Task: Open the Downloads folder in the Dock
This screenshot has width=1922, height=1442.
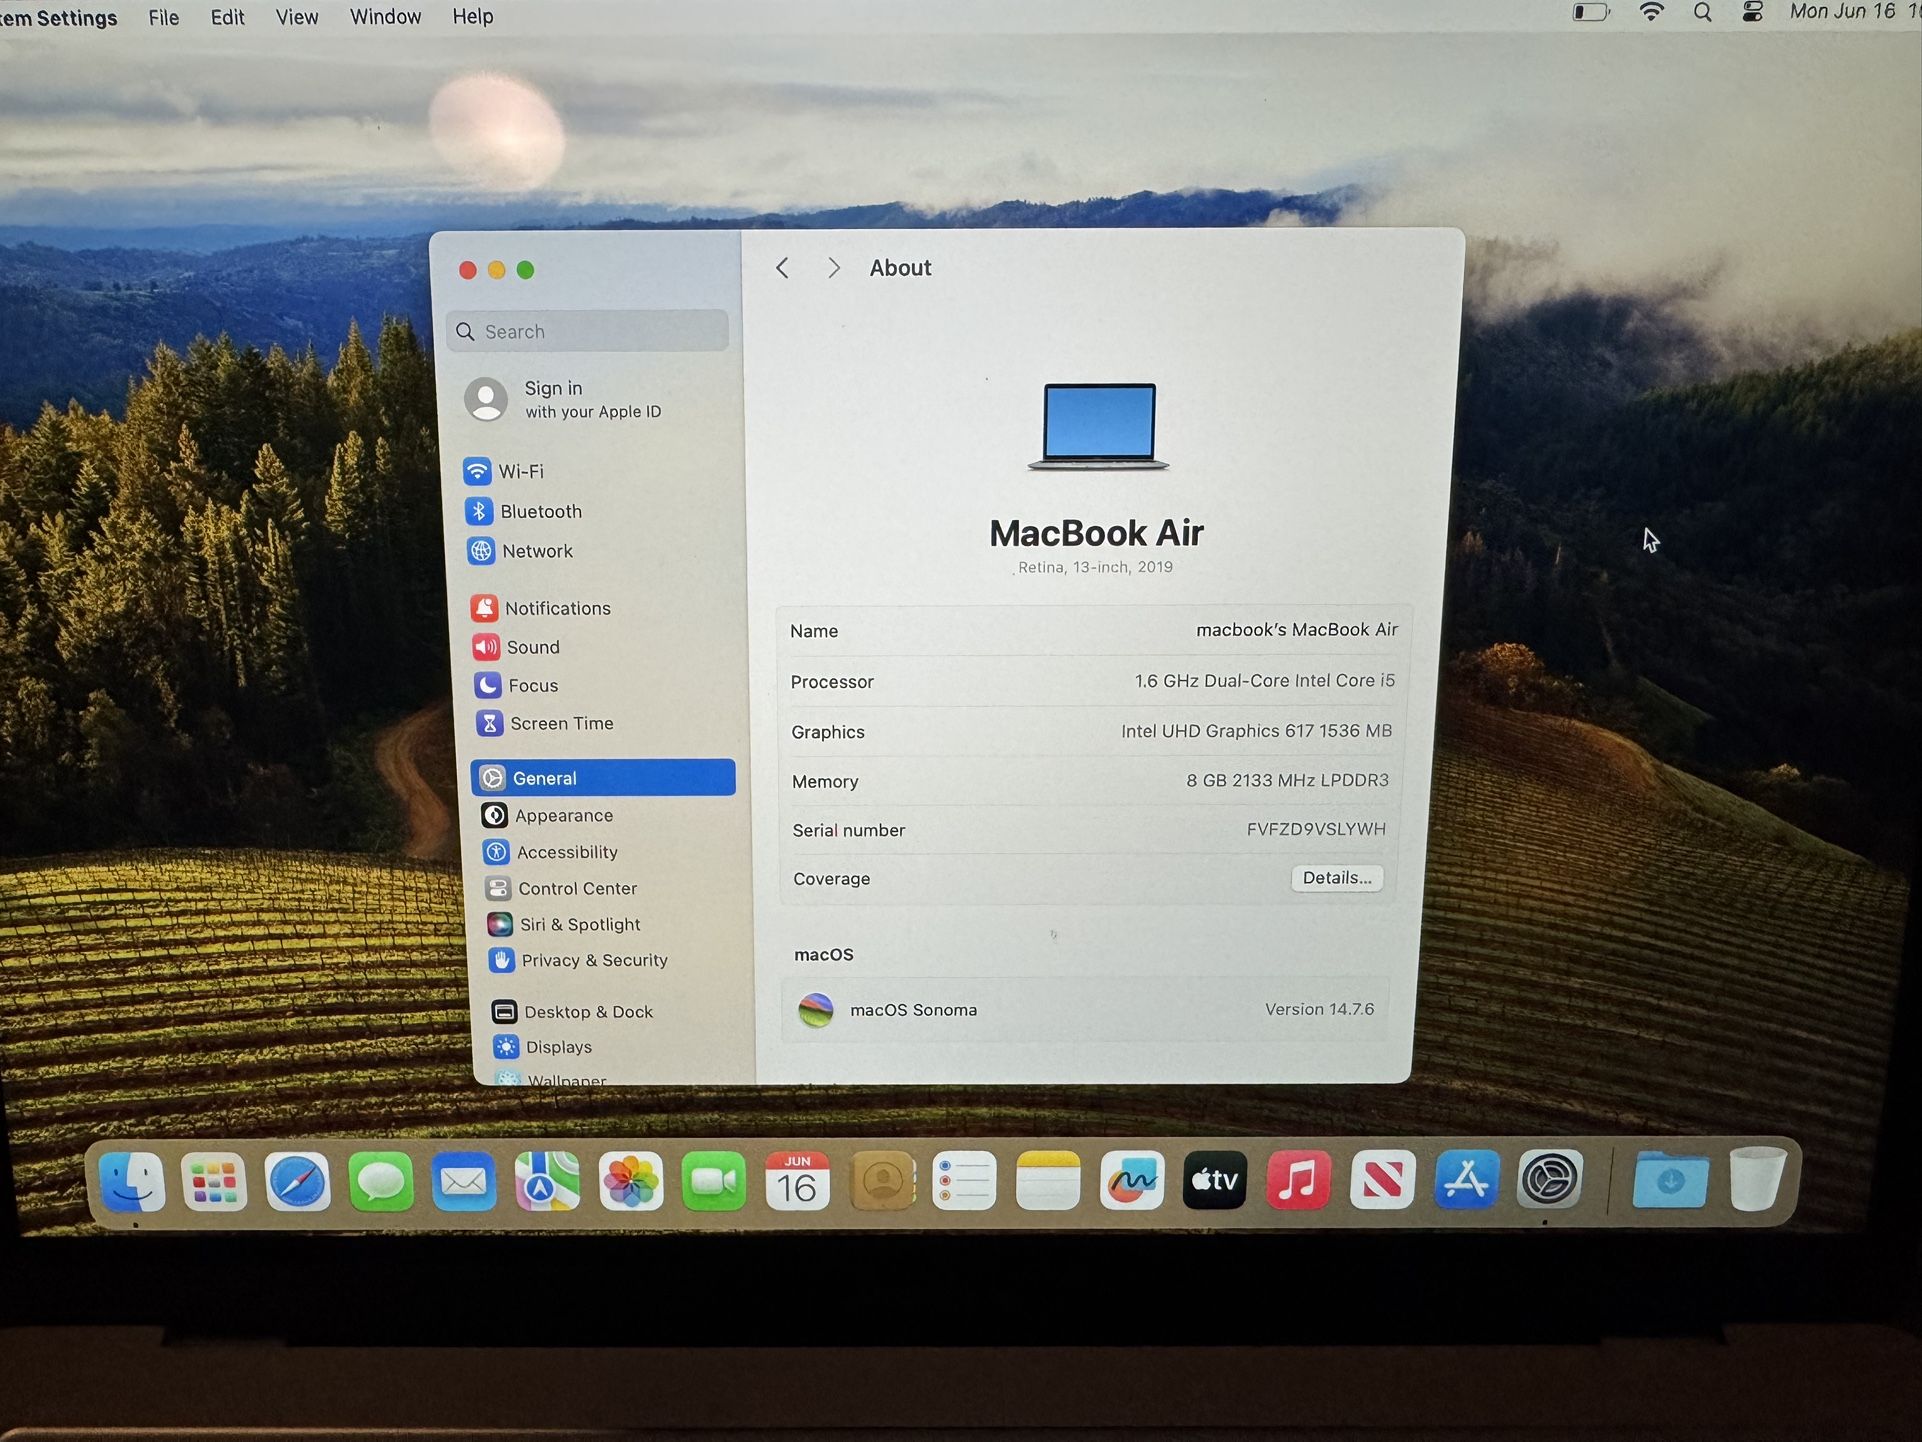Action: pos(1670,1180)
